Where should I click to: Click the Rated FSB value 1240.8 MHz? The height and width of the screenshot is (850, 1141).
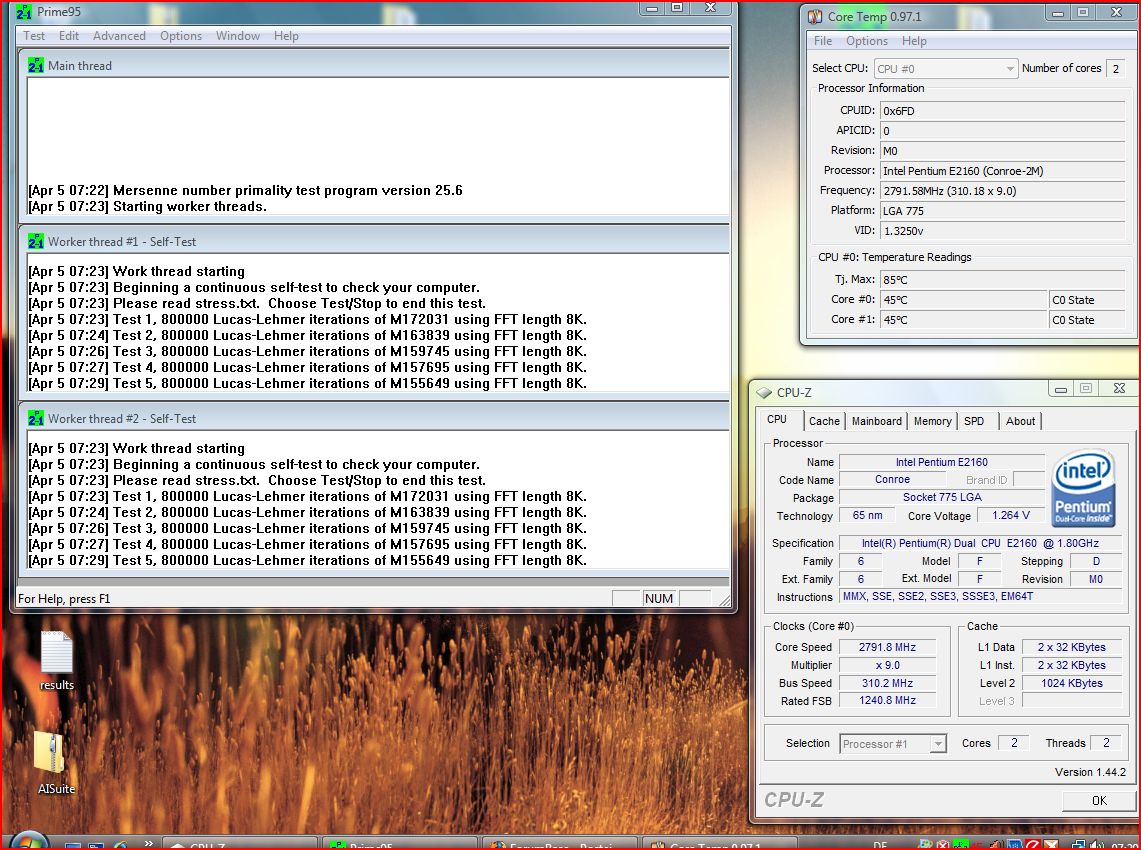(887, 701)
